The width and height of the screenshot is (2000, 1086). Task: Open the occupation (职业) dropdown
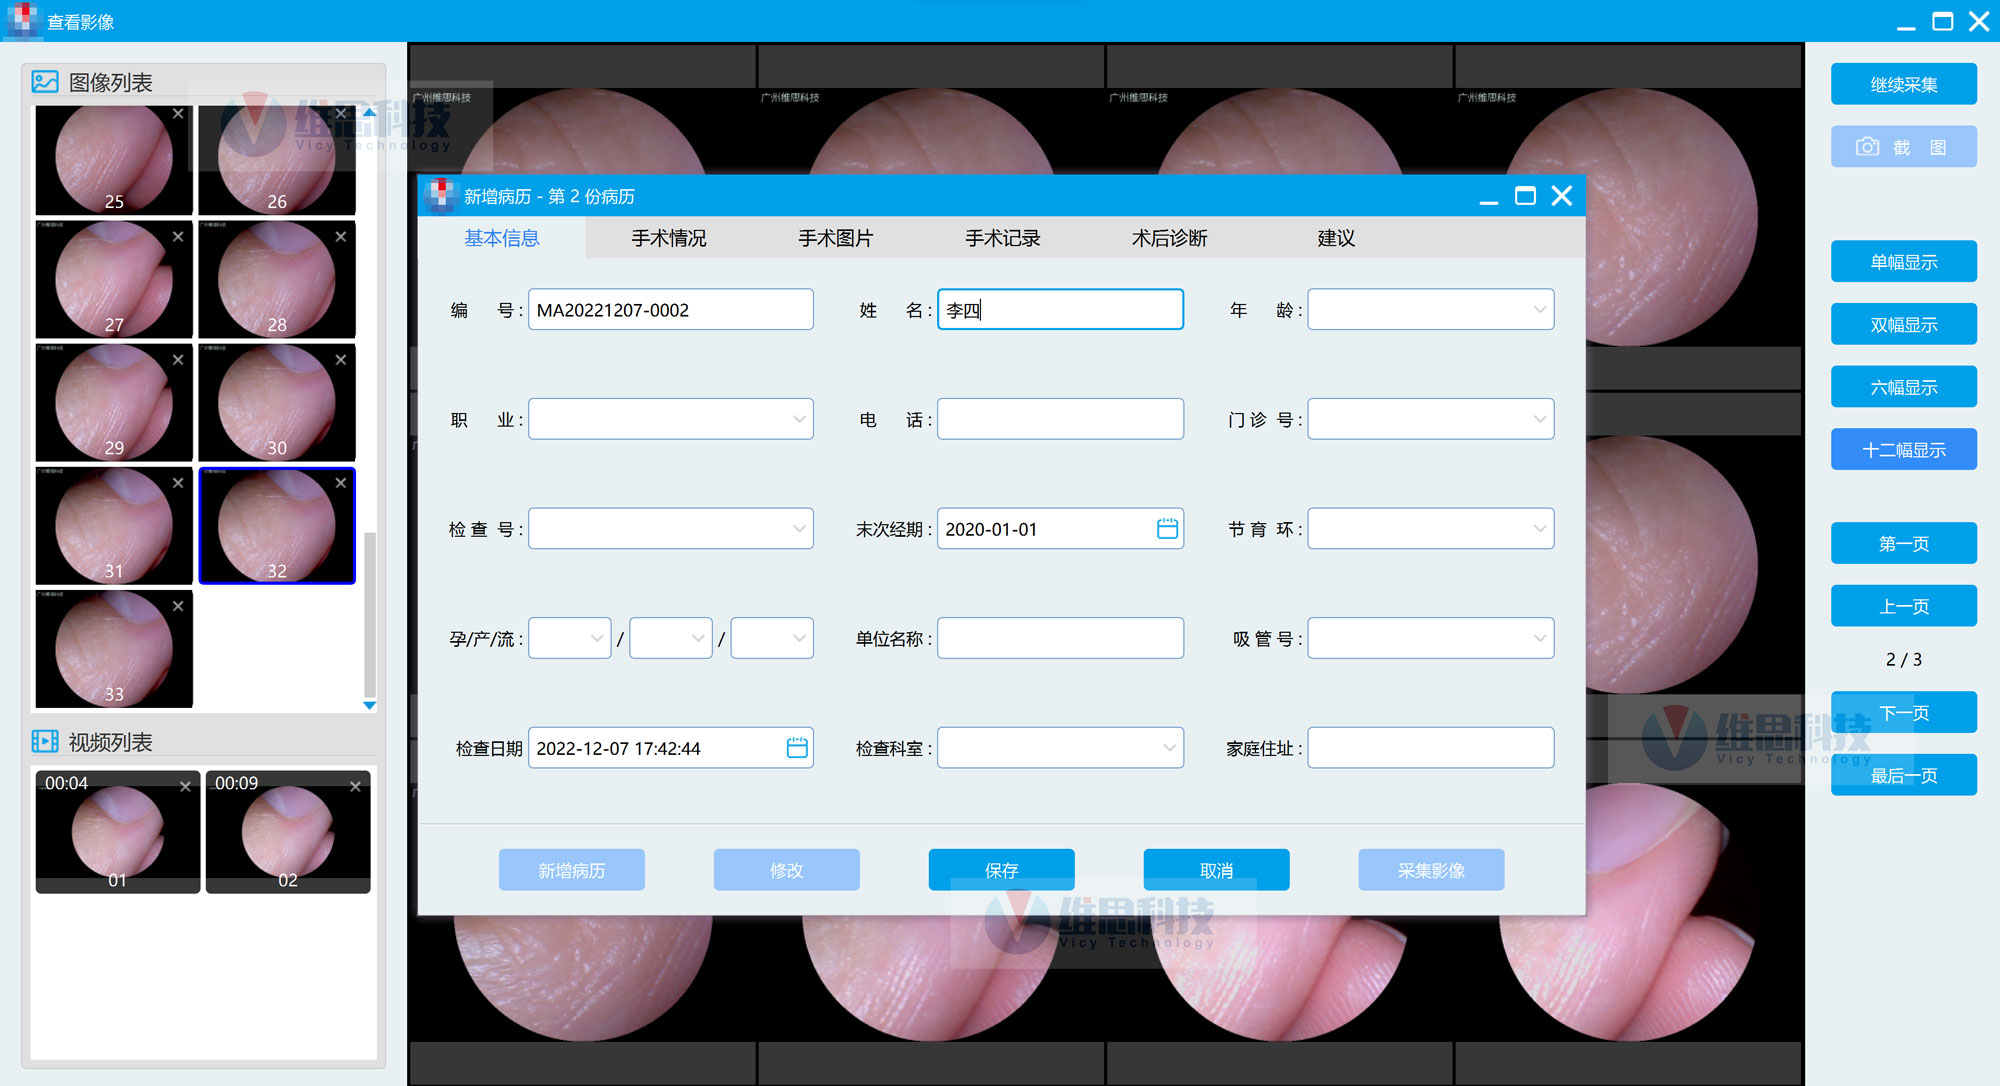point(799,419)
